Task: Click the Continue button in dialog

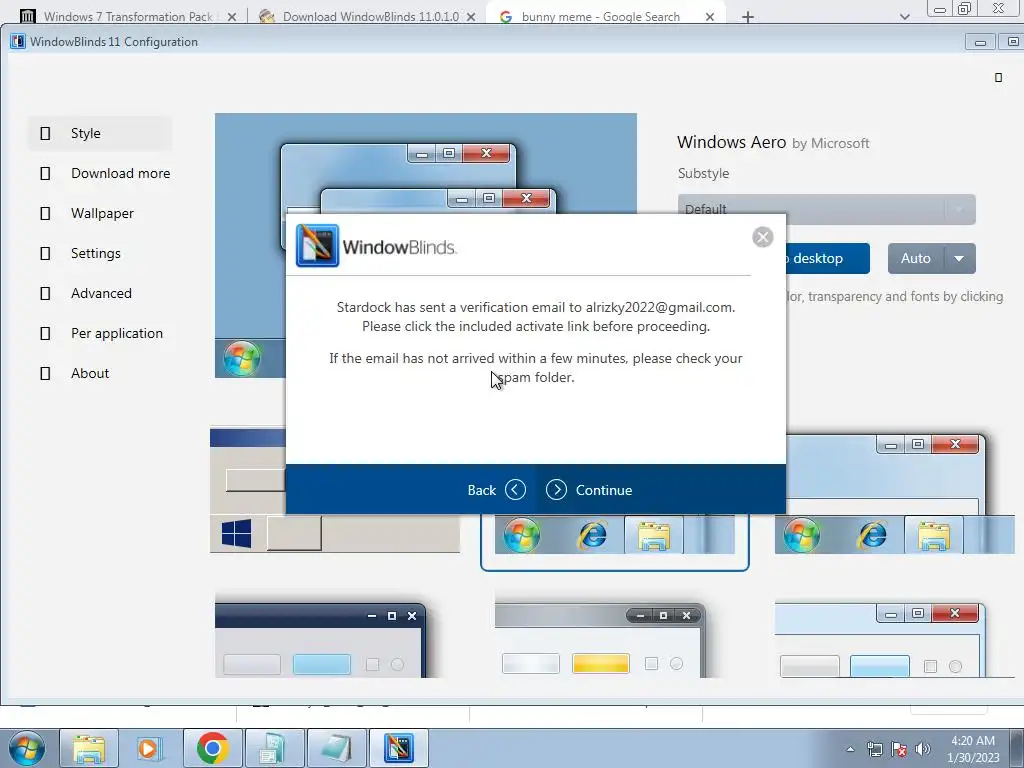Action: (589, 490)
